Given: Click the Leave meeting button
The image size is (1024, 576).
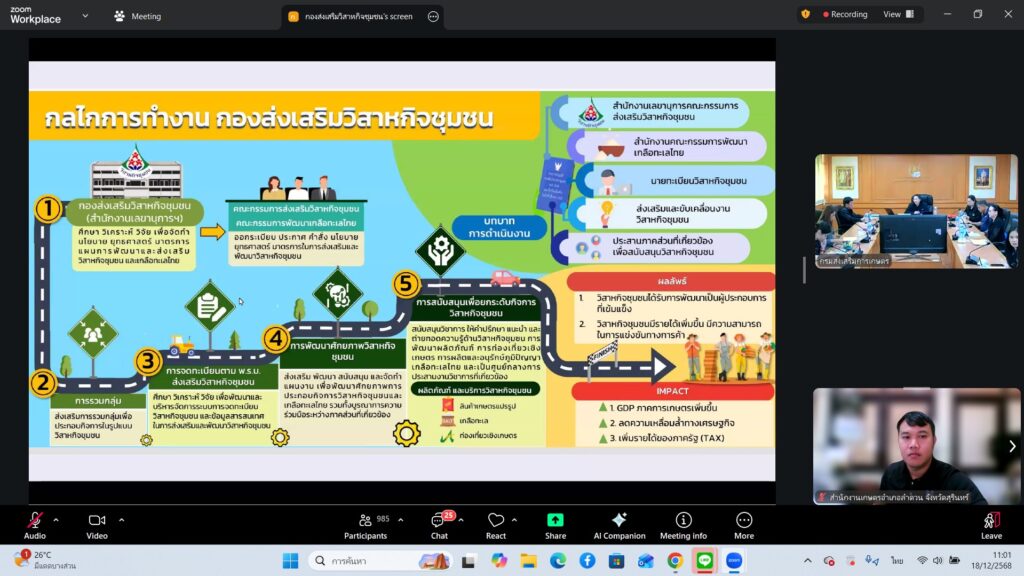Looking at the screenshot, I should pyautogui.click(x=991, y=524).
